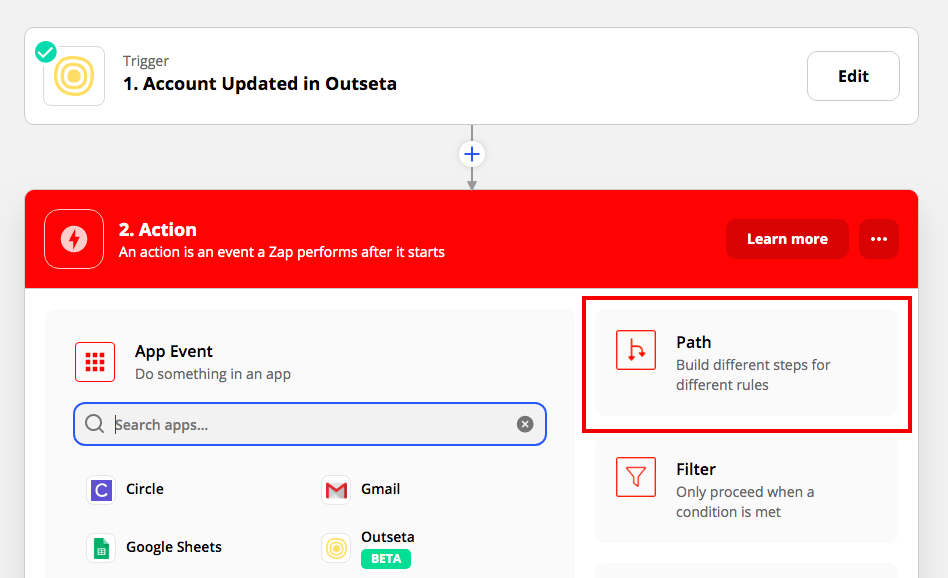Click 'Only proceed when a condition is met'
Screen dimensions: 948x578
745,502
